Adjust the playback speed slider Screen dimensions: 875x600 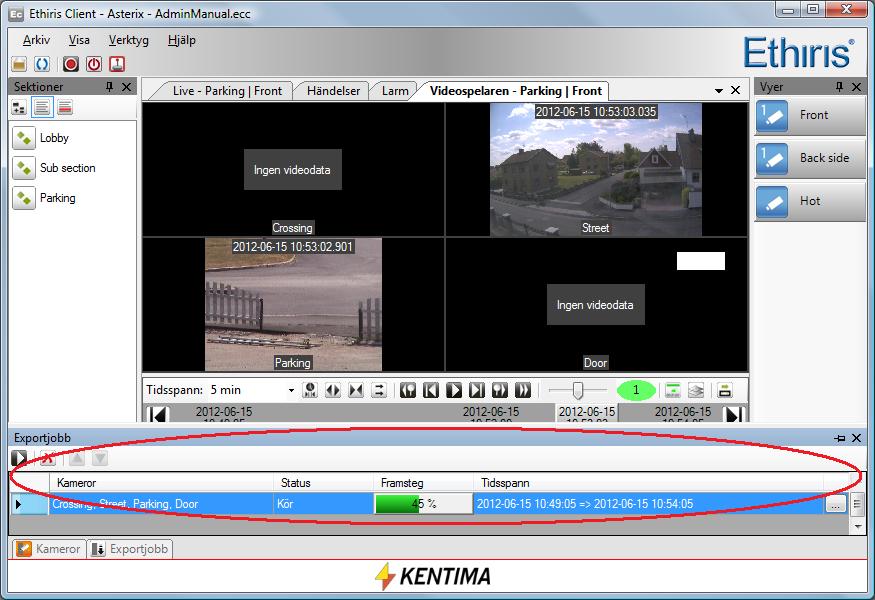578,390
